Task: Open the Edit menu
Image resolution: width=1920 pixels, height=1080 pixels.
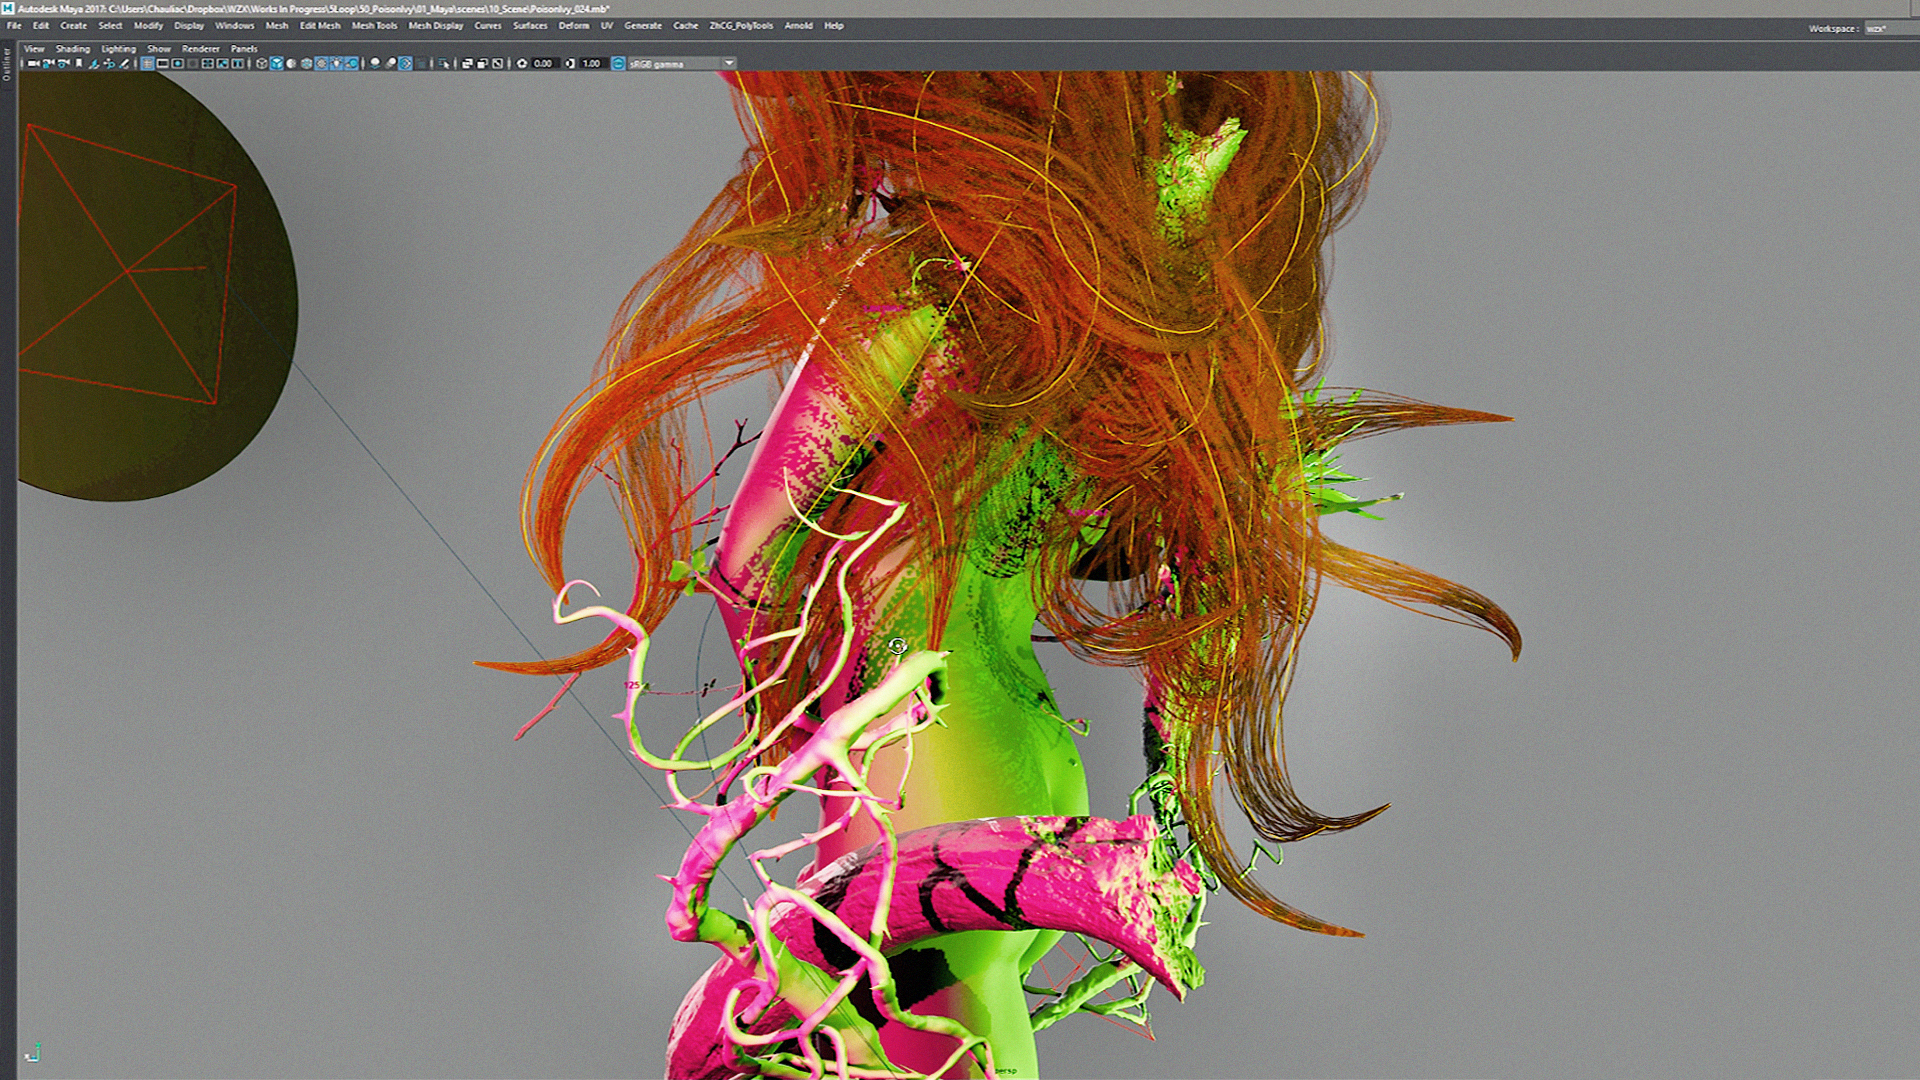Action: (x=41, y=26)
